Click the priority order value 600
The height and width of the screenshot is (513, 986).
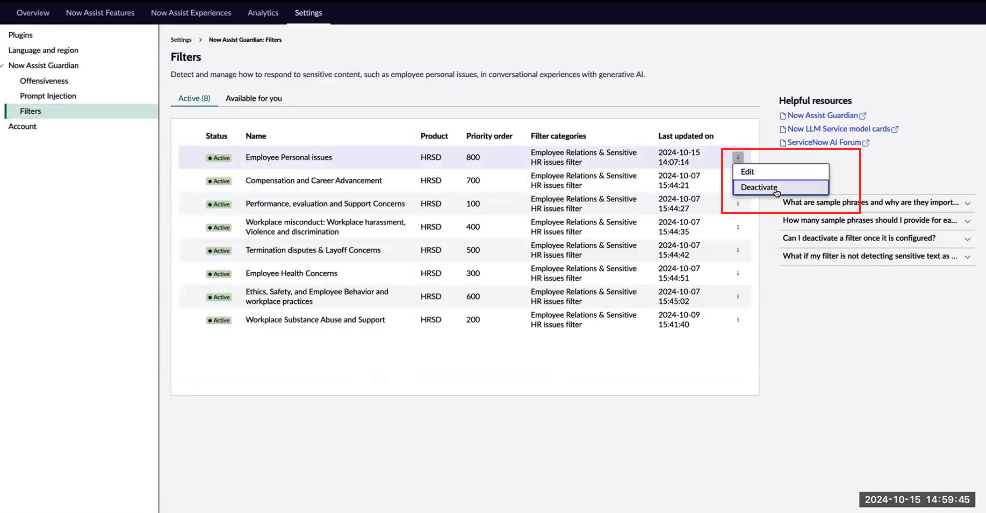coord(473,297)
